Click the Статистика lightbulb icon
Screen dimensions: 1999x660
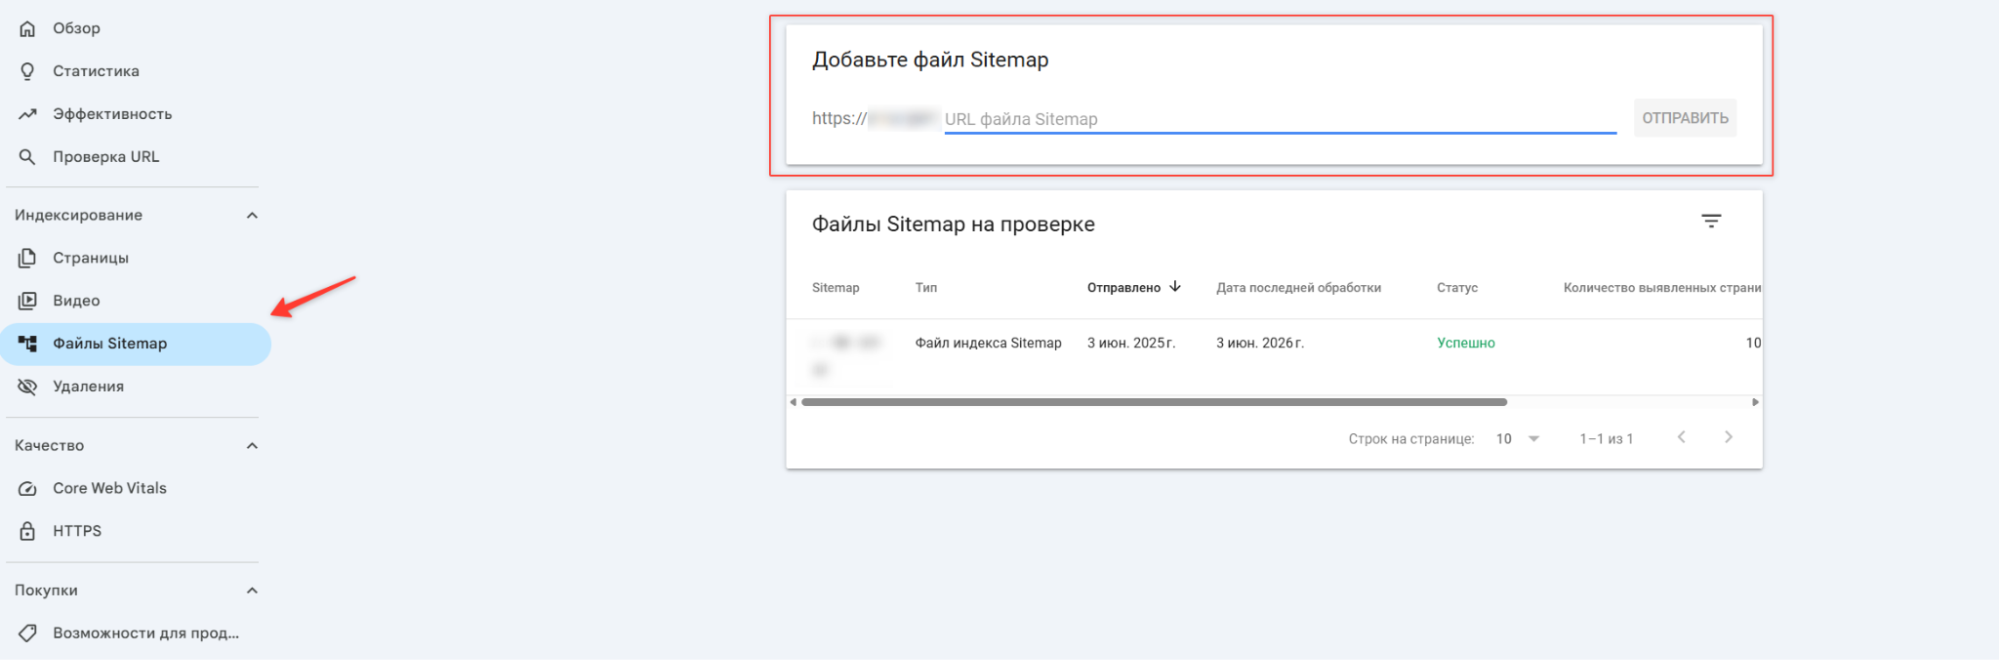(x=27, y=71)
